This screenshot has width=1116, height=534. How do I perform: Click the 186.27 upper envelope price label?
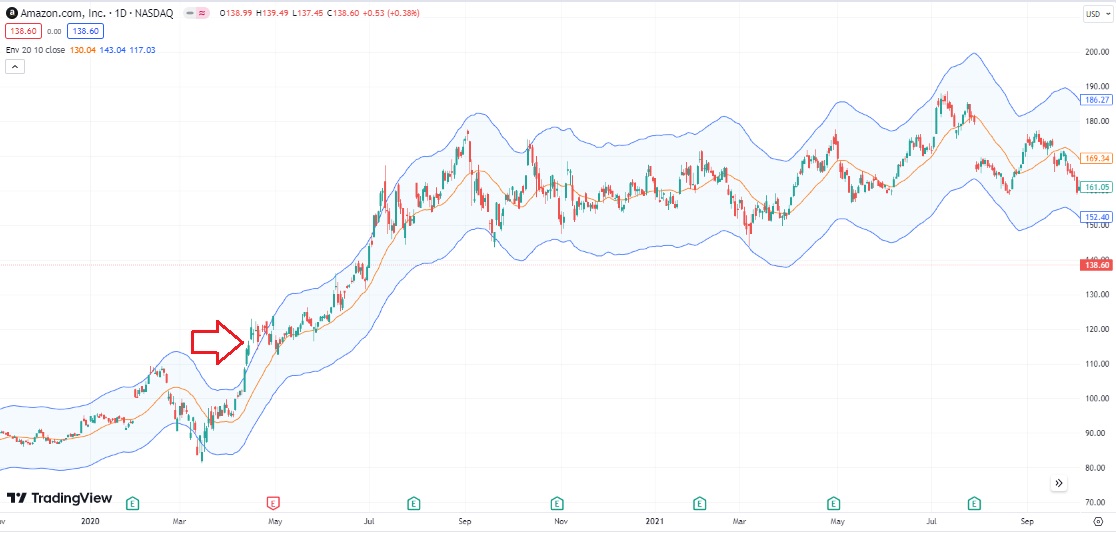pyautogui.click(x=1095, y=100)
